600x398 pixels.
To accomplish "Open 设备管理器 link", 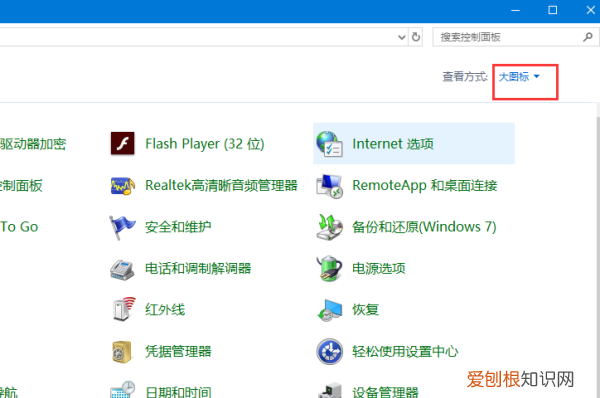I will click(385, 392).
